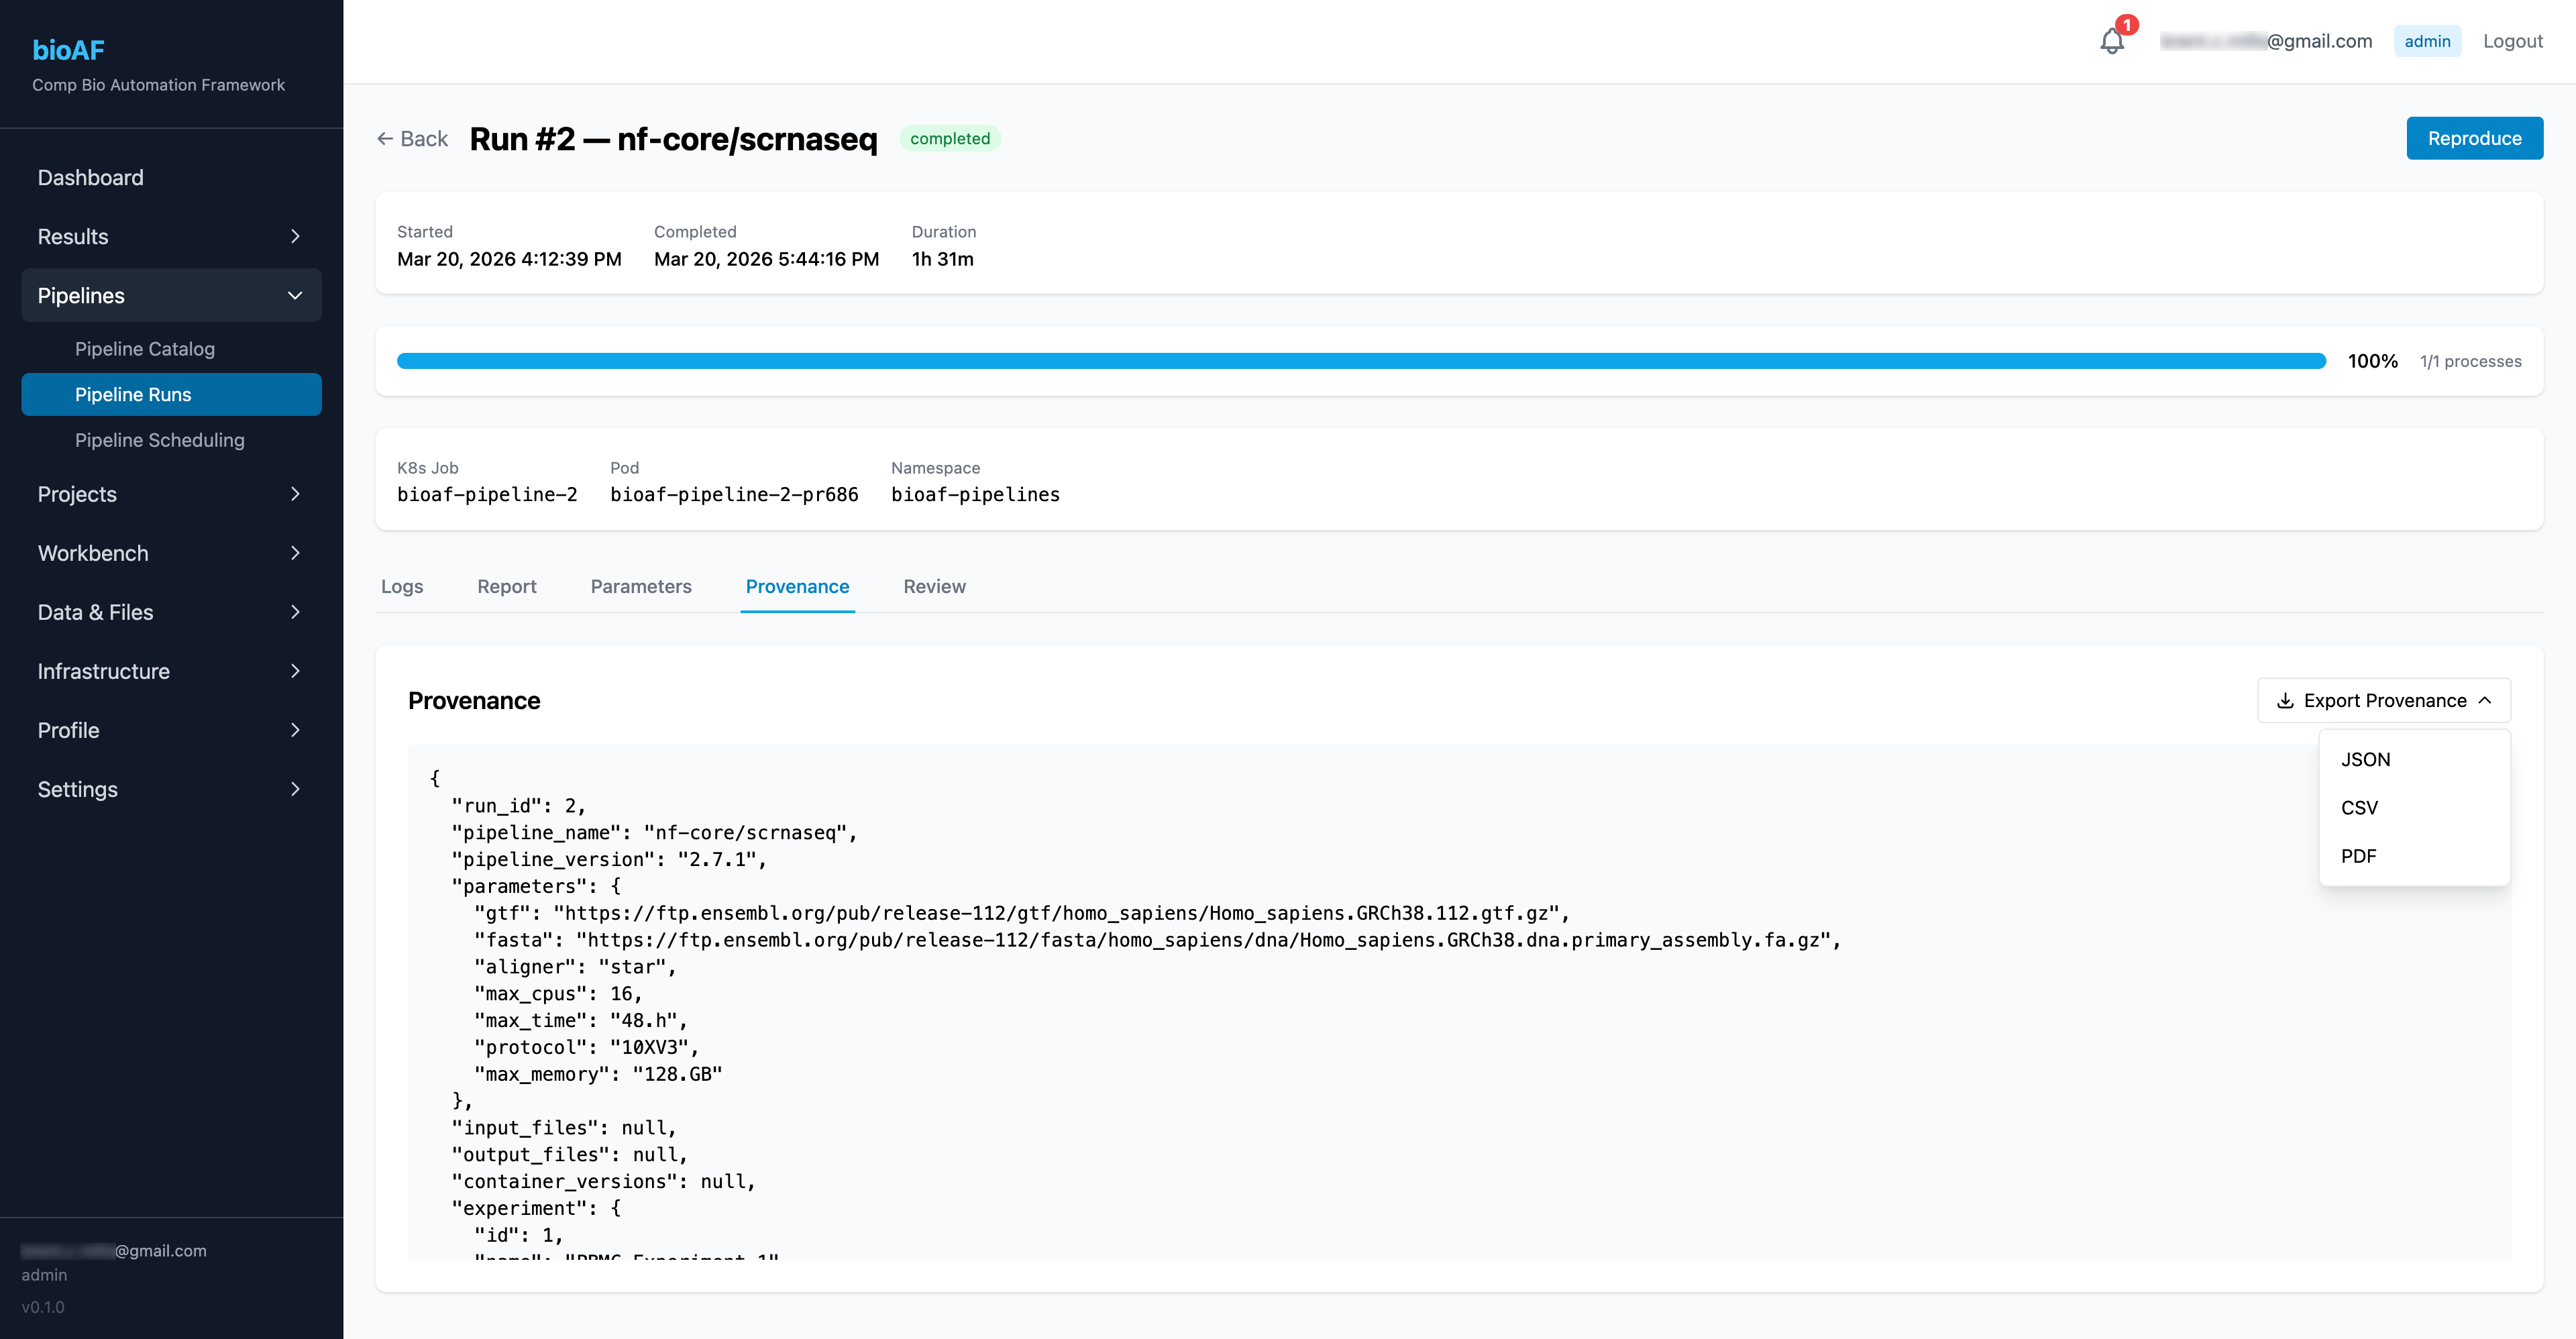The height and width of the screenshot is (1339, 2576).
Task: Click the namespace bioaf-pipelines
Action: tap(975, 494)
